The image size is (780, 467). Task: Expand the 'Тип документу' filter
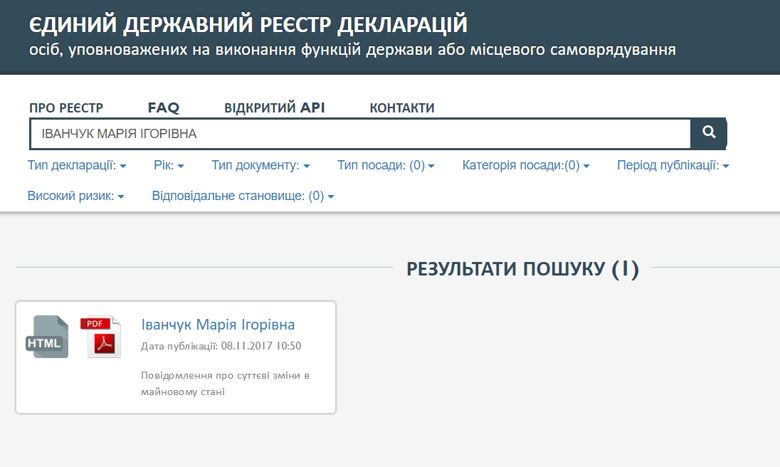[260, 166]
